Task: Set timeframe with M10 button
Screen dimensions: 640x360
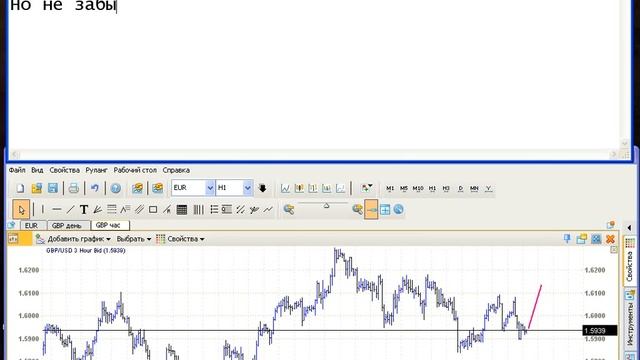Action: click(x=418, y=188)
